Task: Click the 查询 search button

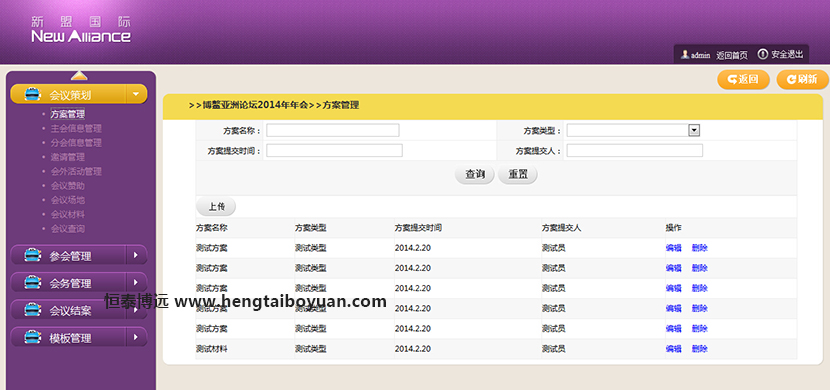Action: tap(475, 175)
